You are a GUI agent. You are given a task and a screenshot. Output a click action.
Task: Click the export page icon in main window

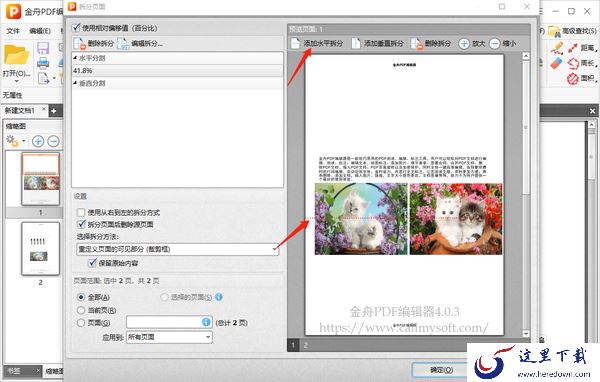[x=43, y=78]
